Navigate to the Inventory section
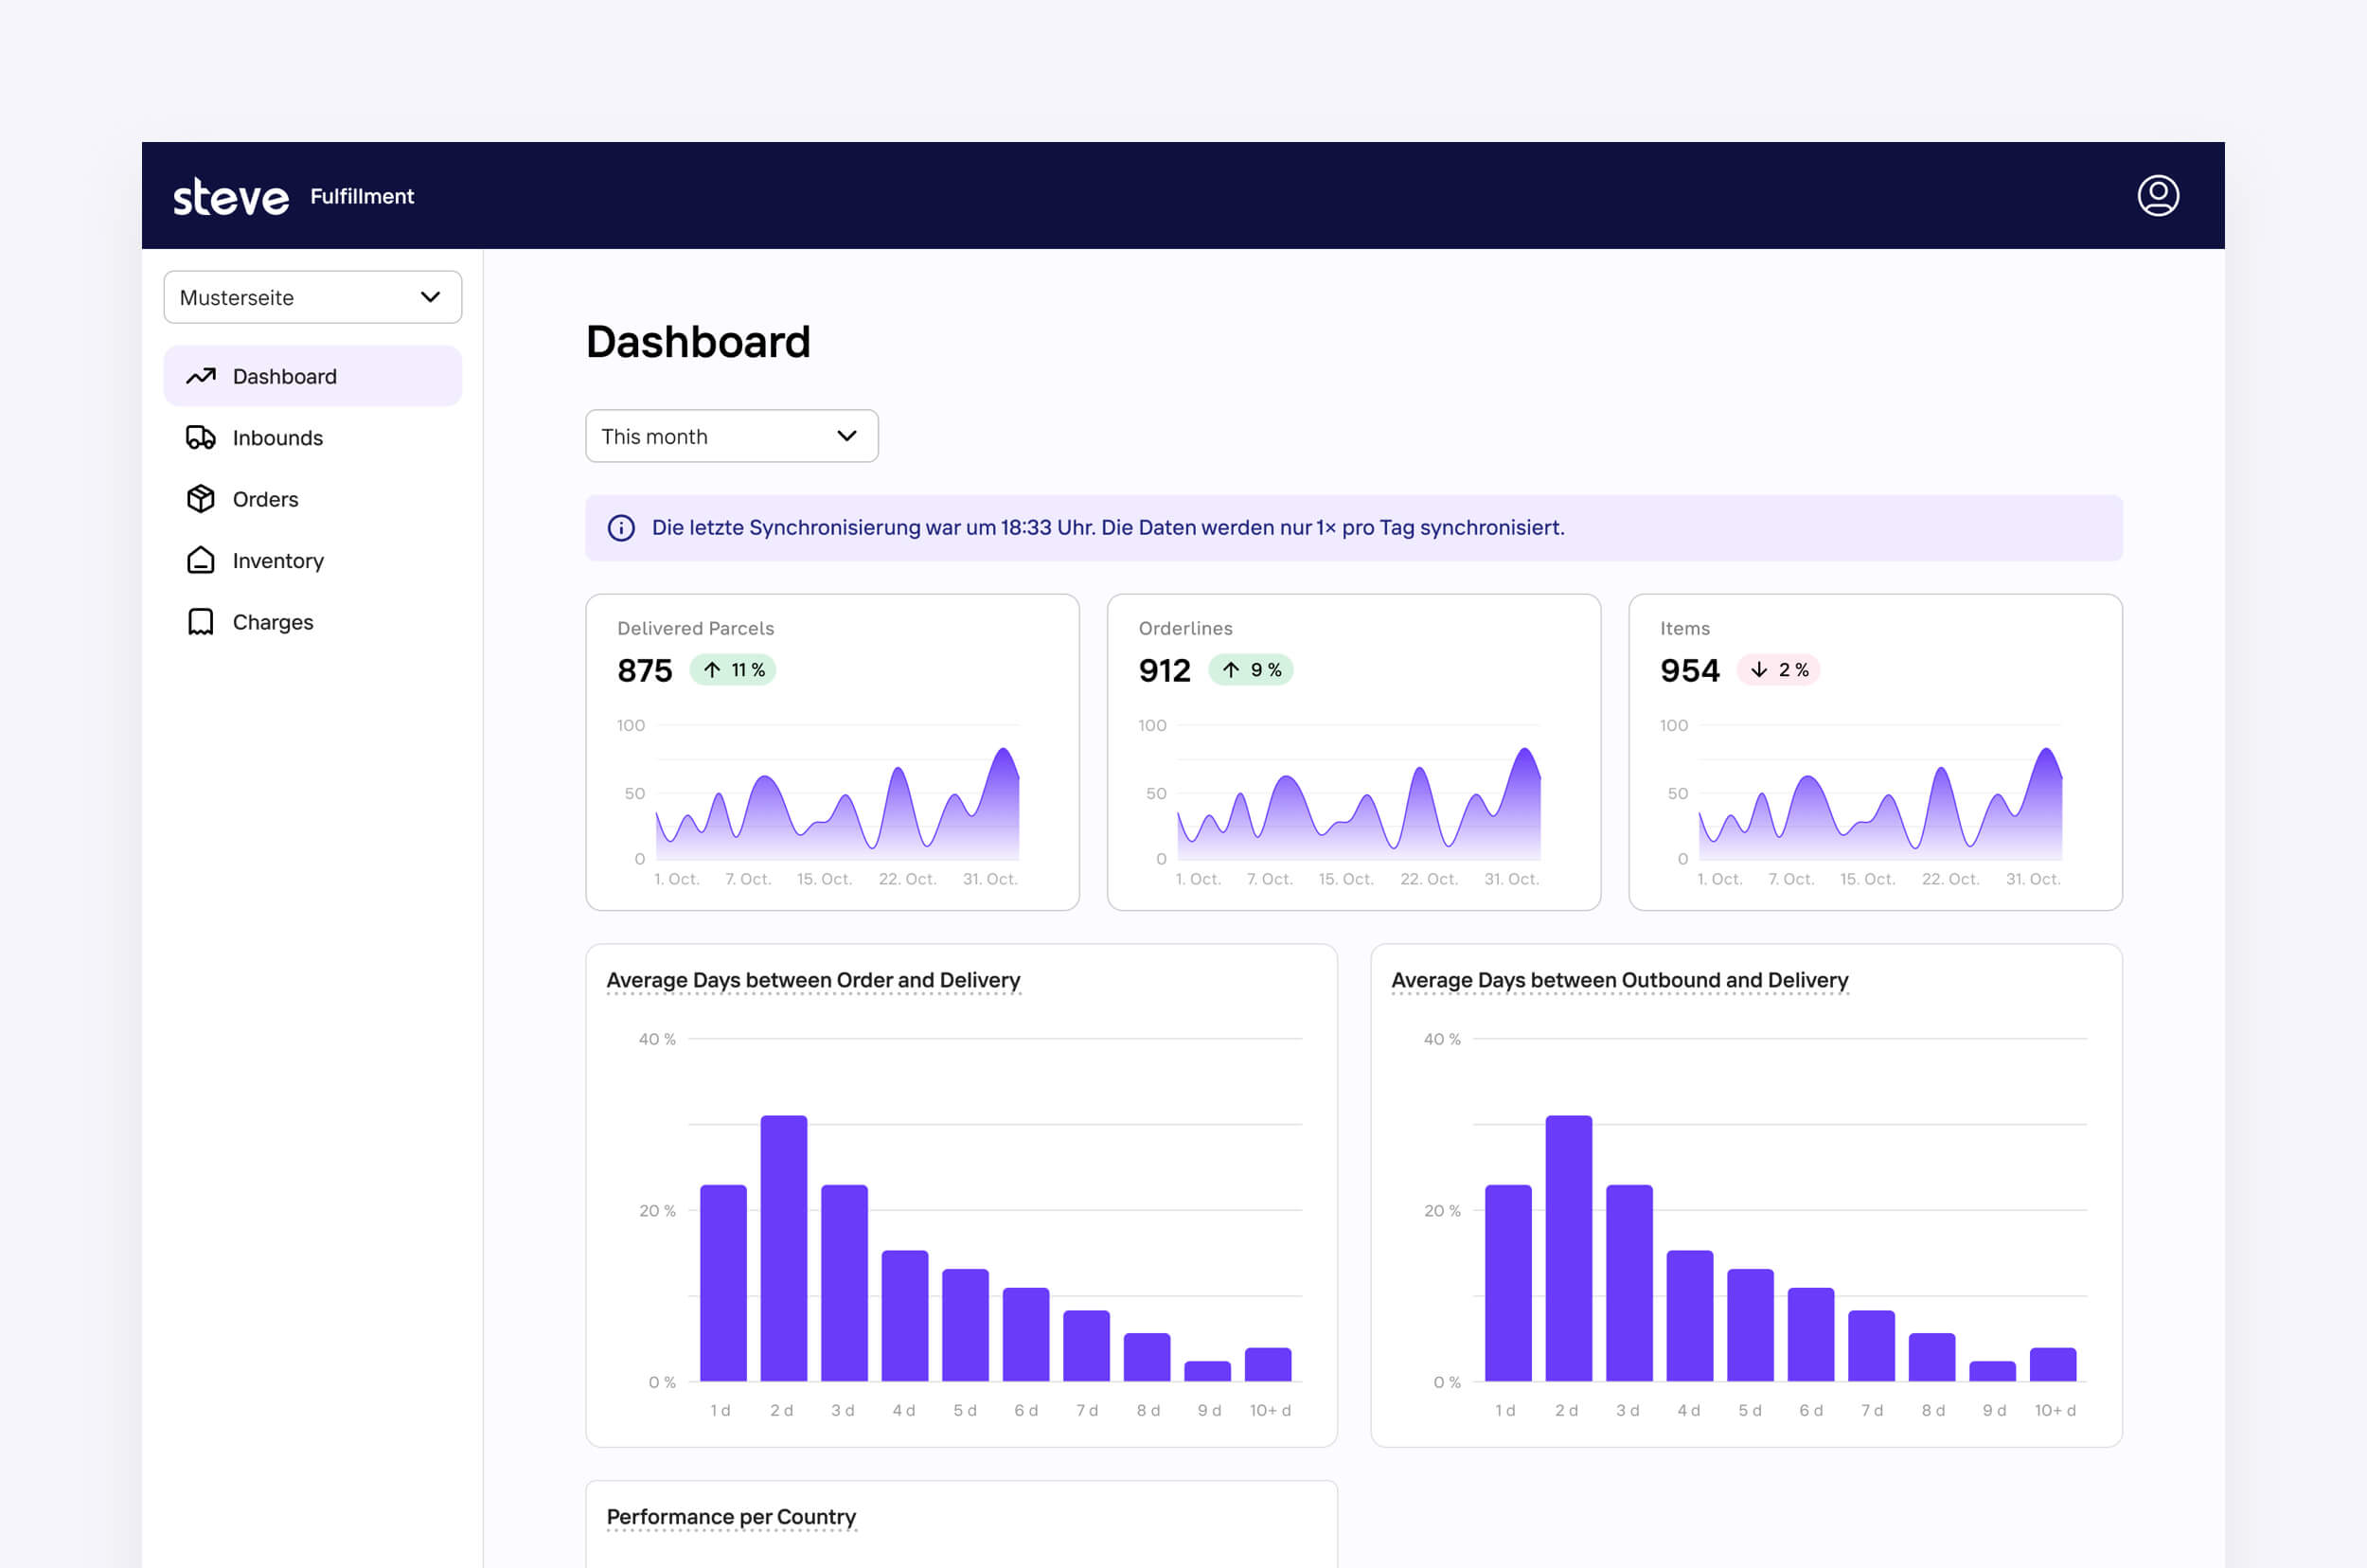This screenshot has width=2367, height=1568. [277, 560]
